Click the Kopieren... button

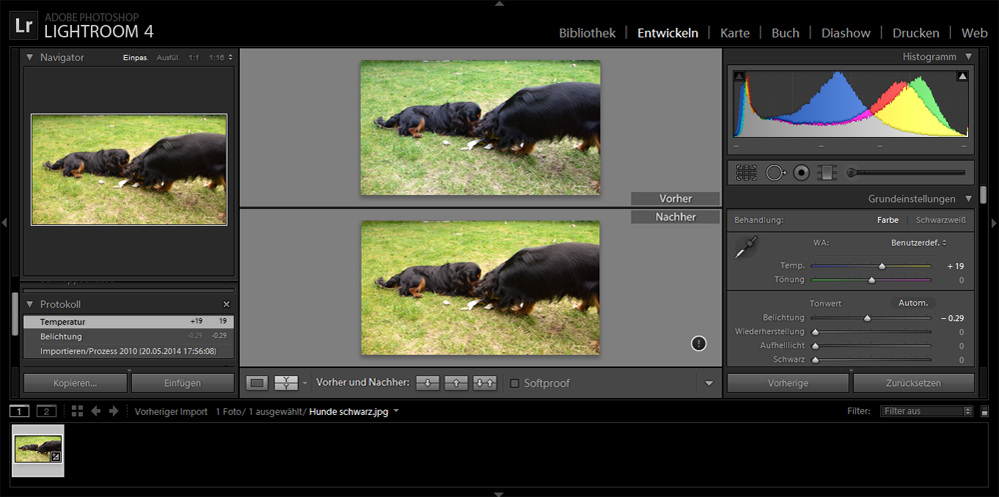pyautogui.click(x=74, y=383)
